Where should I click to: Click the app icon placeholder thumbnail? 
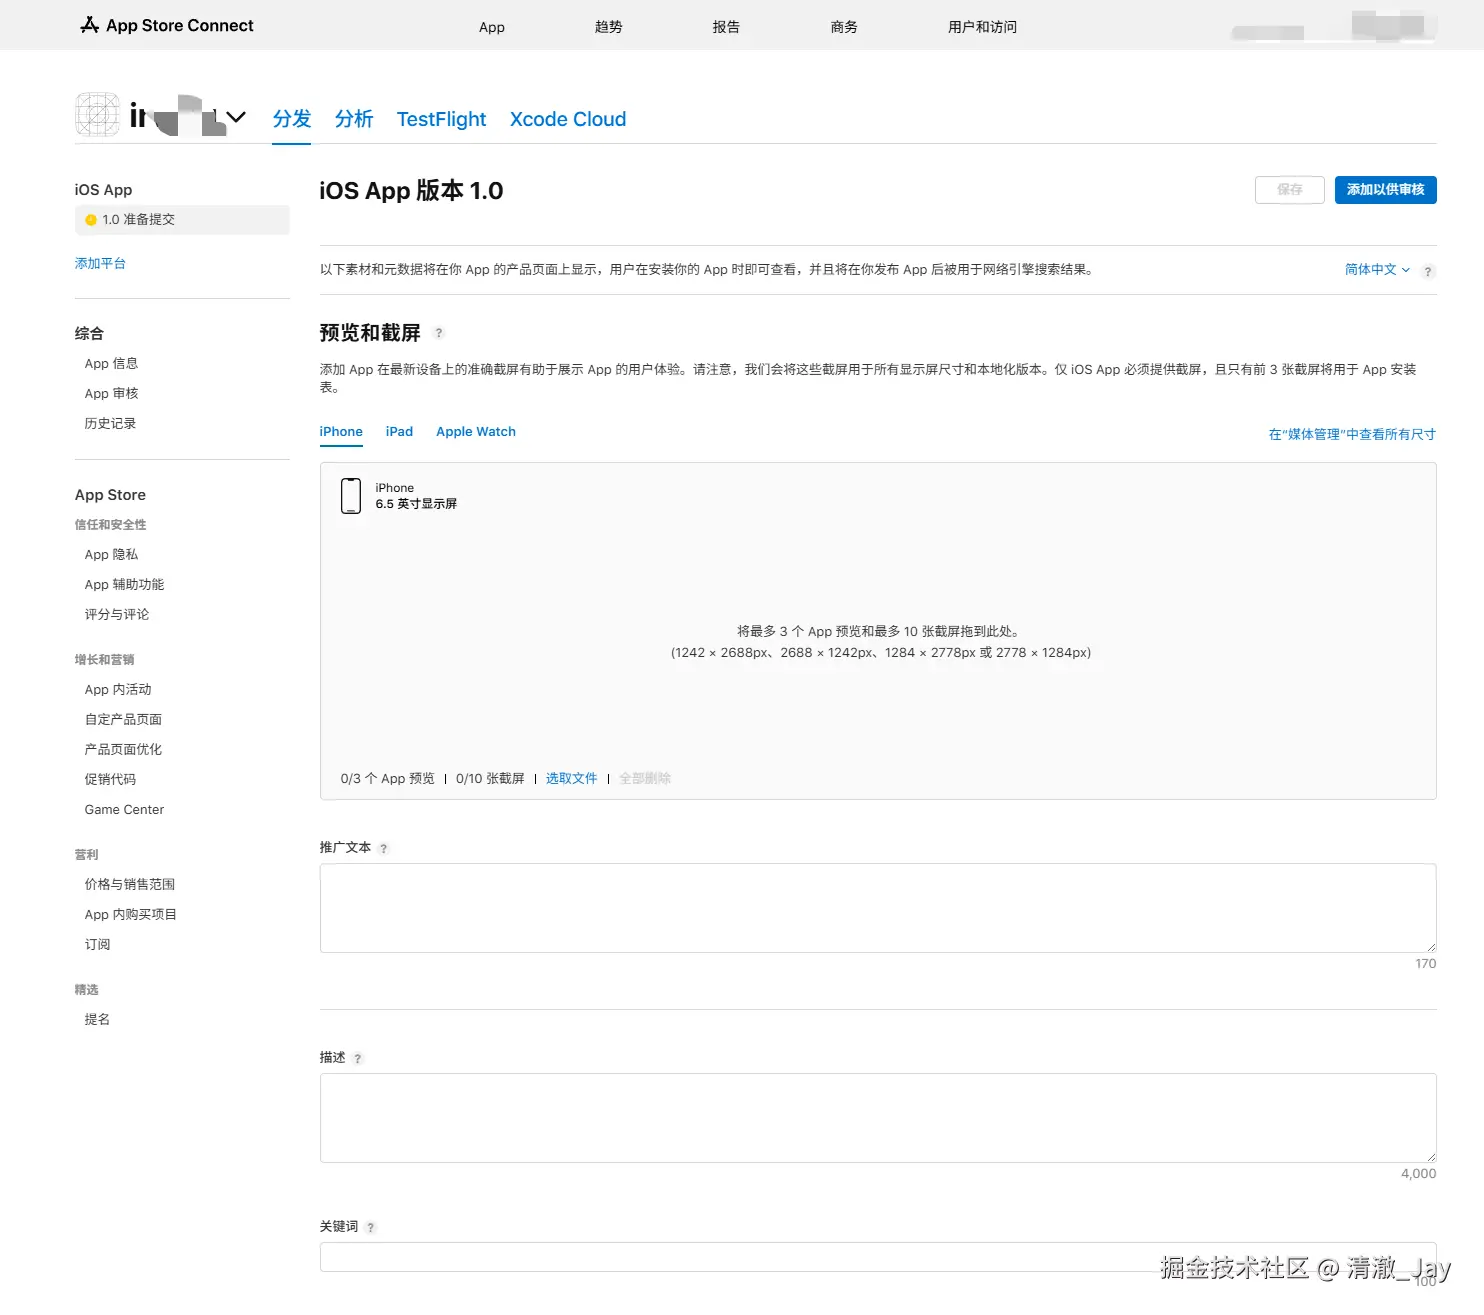pyautogui.click(x=98, y=115)
